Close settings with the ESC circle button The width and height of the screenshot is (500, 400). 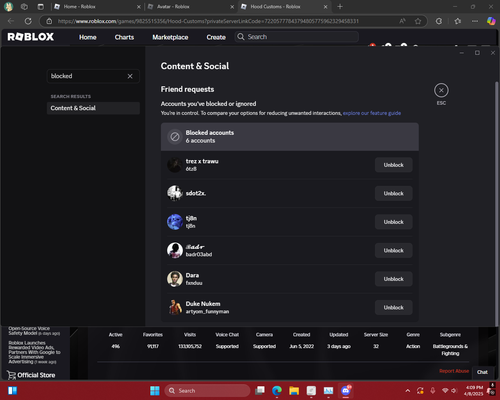point(441,90)
